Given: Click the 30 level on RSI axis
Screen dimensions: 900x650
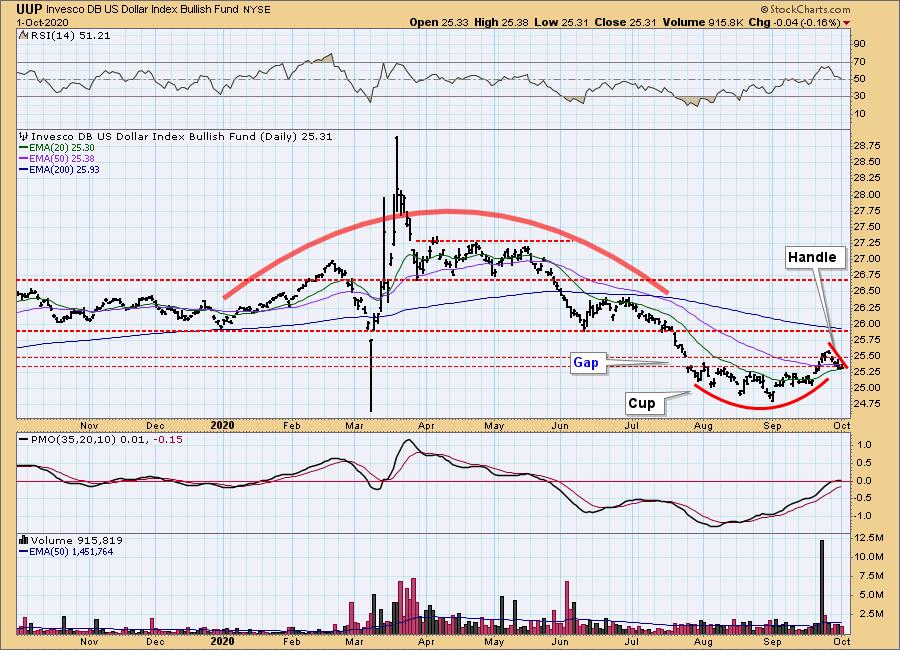Looking at the screenshot, I should click(x=859, y=96).
